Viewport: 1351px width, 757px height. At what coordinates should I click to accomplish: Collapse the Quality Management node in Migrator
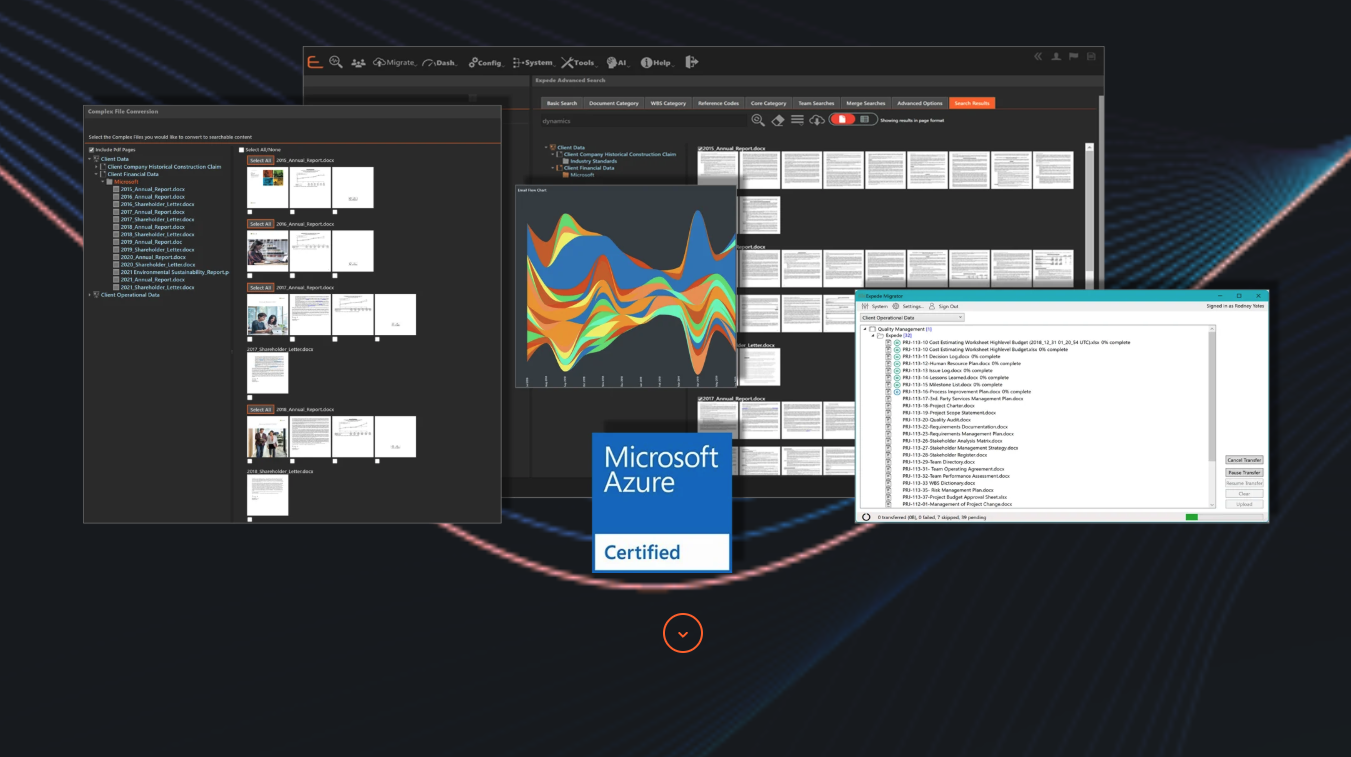coord(865,329)
